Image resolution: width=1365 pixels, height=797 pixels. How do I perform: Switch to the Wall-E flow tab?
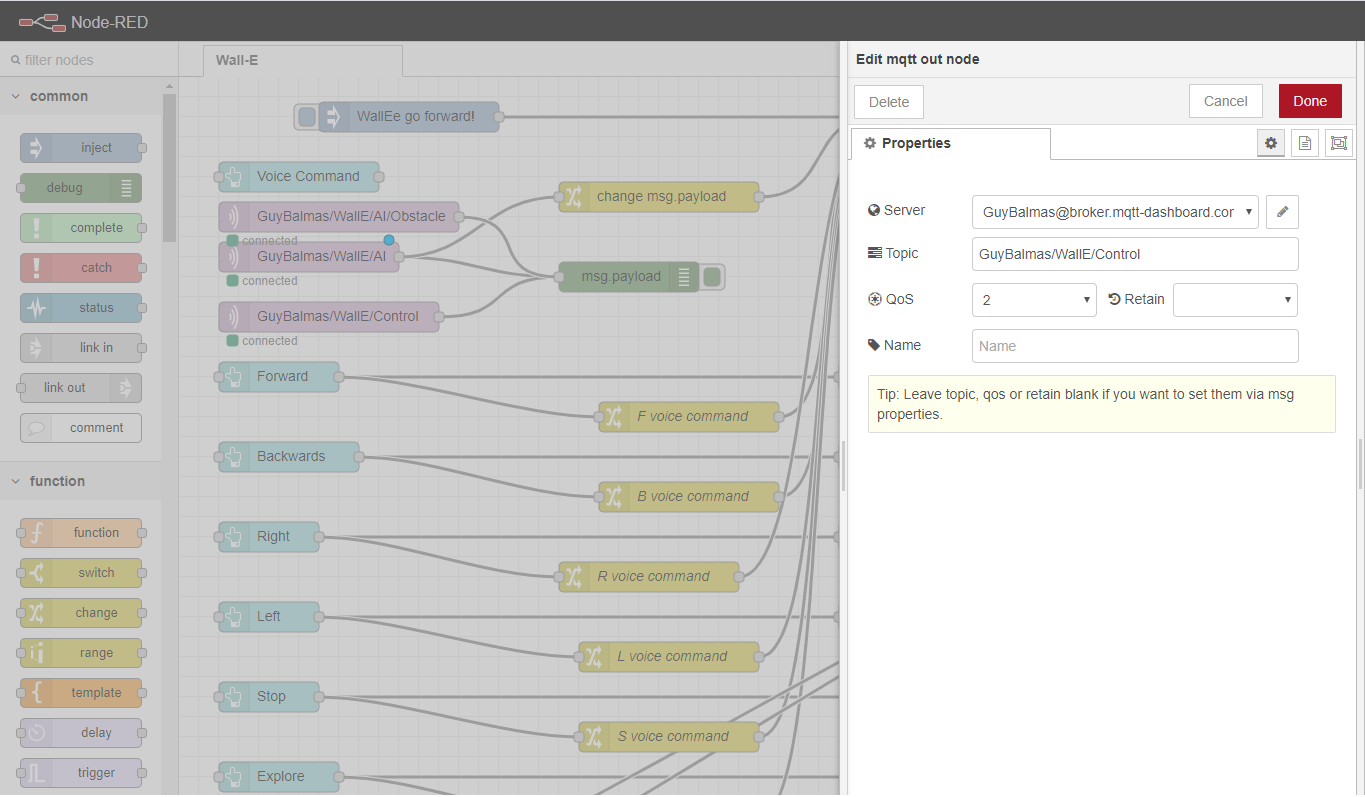pyautogui.click(x=302, y=60)
